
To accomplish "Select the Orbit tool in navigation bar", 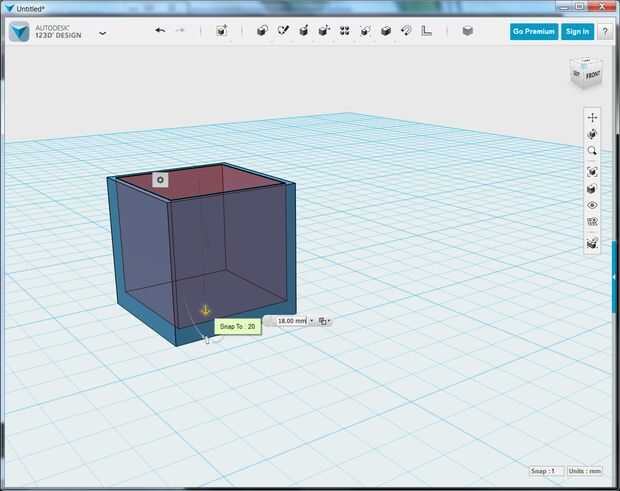I will pos(592,134).
